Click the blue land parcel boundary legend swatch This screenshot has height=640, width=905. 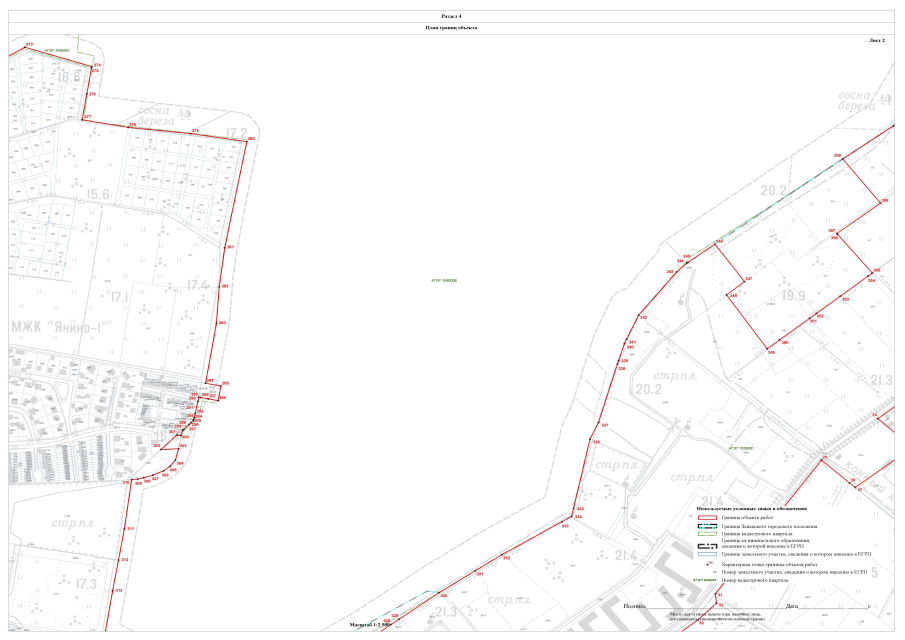tap(707, 553)
